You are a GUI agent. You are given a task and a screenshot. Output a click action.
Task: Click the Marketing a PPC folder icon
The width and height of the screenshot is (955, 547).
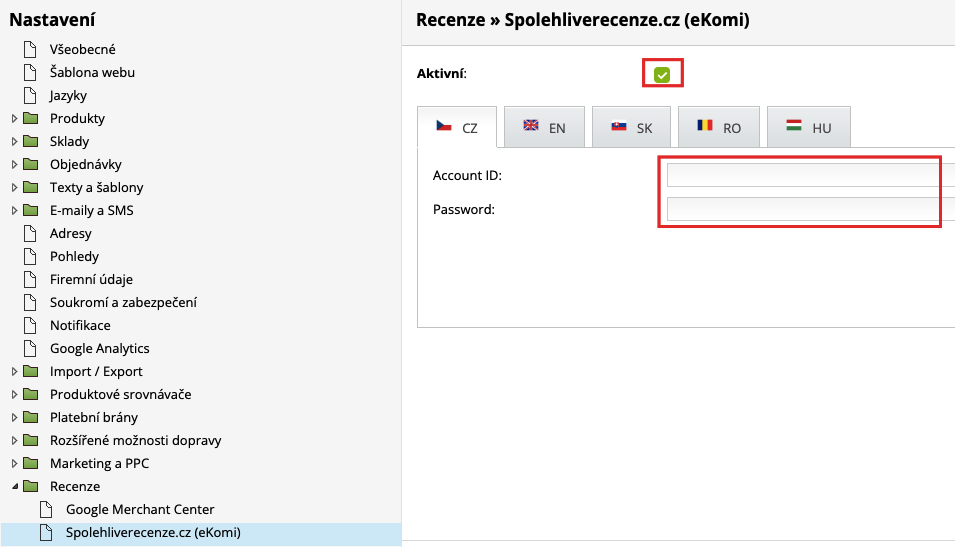[x=30, y=464]
